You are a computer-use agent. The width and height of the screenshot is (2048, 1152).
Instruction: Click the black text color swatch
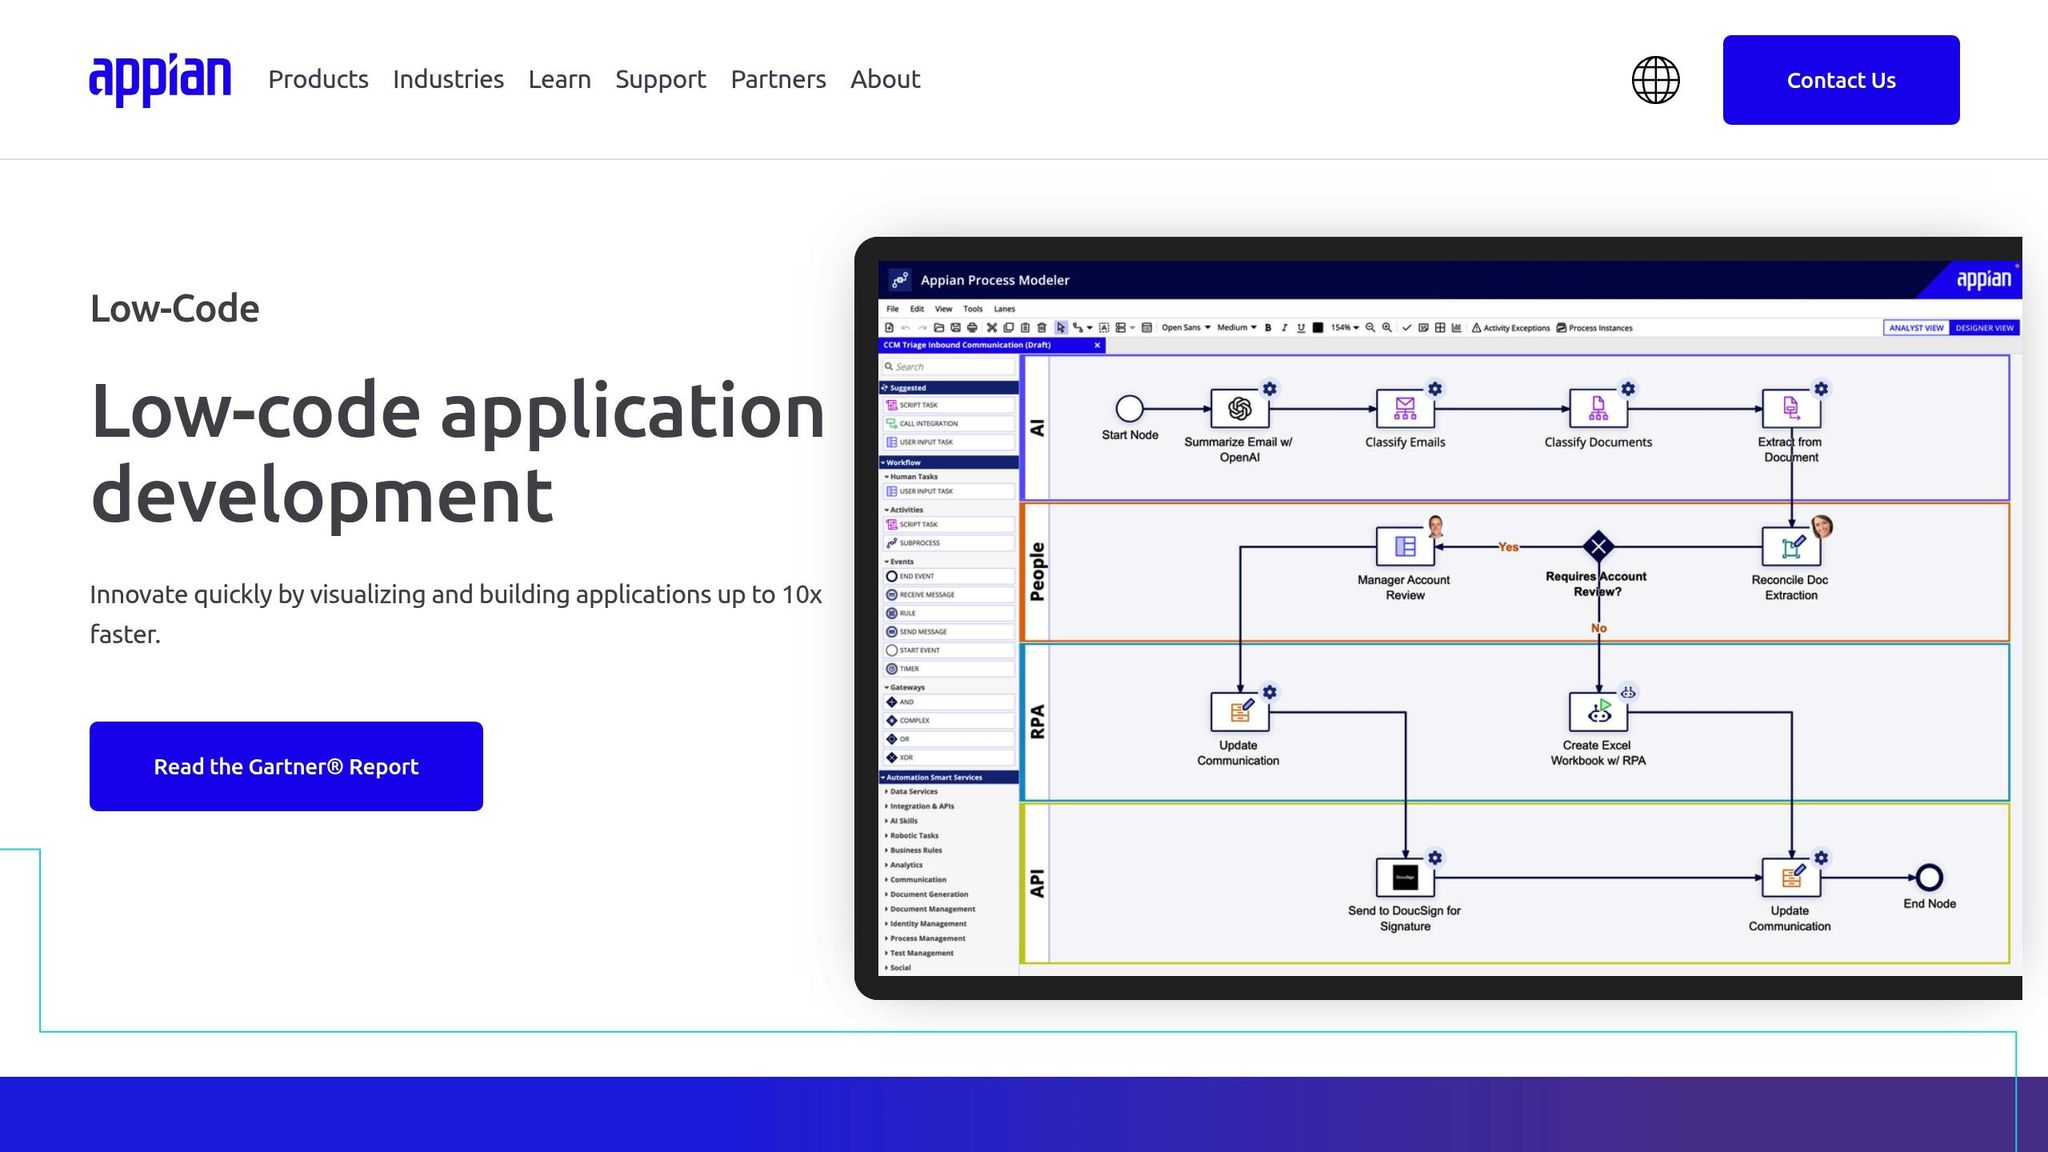1318,327
